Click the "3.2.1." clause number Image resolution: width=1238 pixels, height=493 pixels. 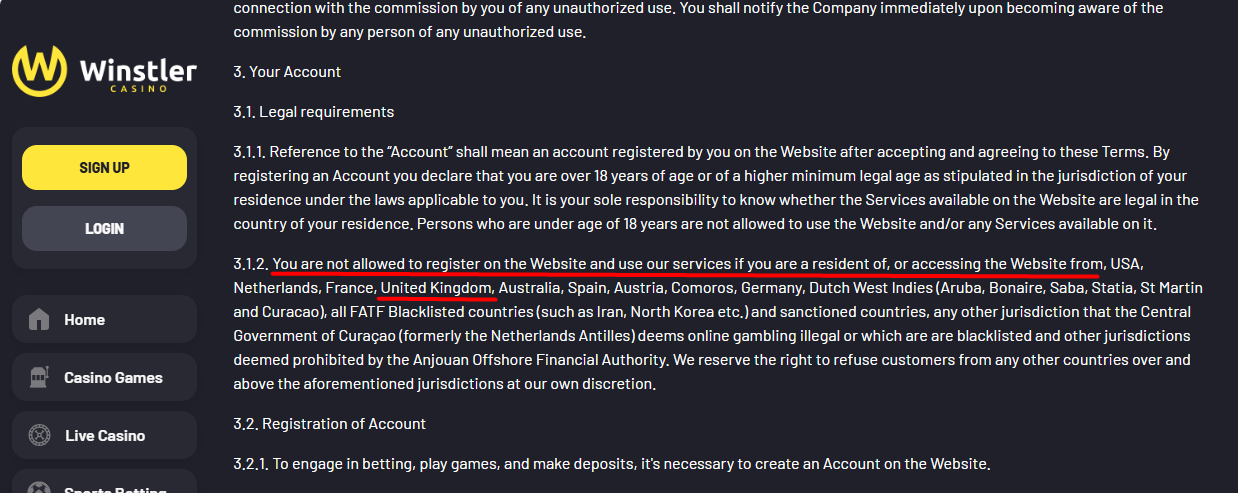click(x=250, y=464)
